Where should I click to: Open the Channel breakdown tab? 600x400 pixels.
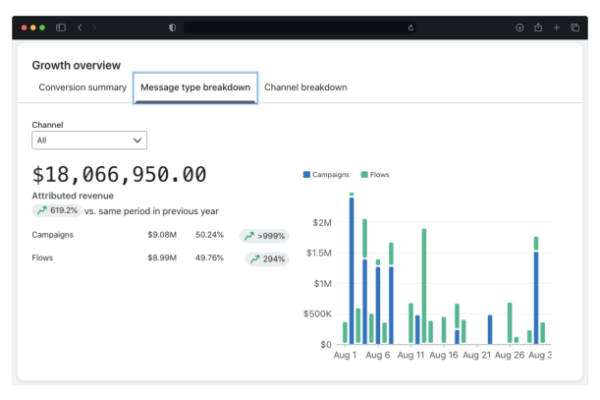(x=305, y=88)
